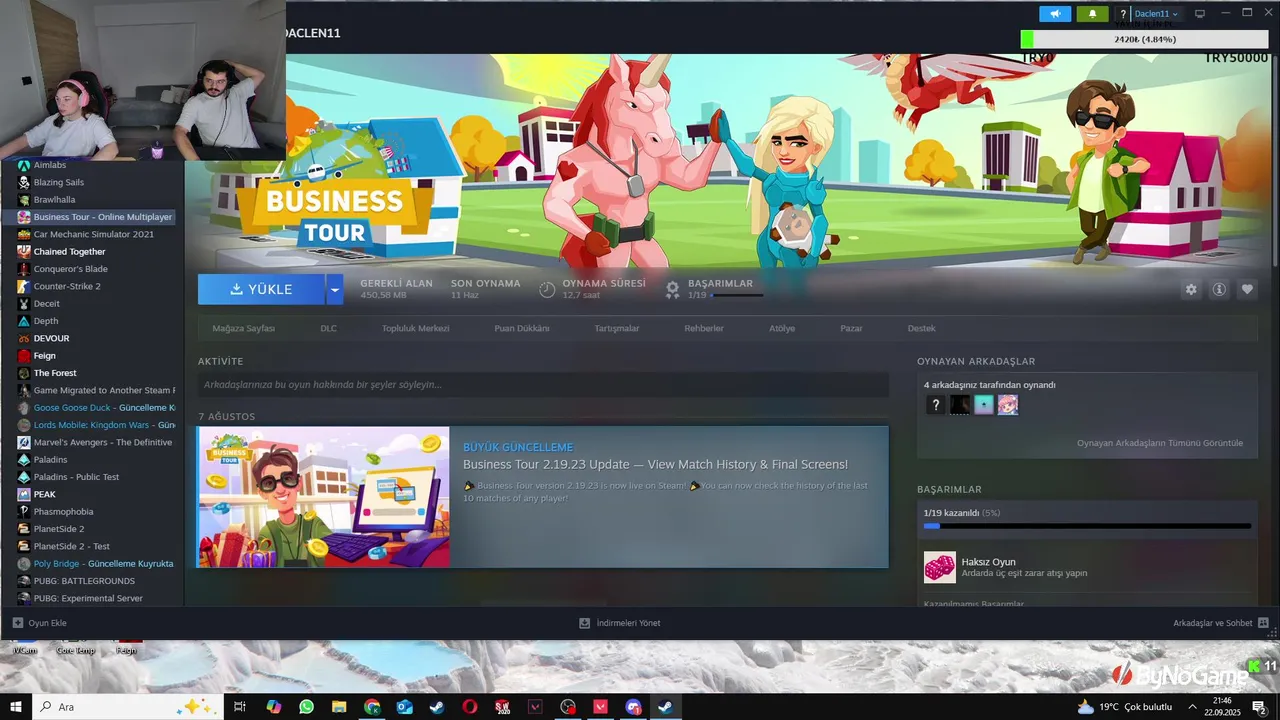1280x720 pixels.
Task: Click the activity comment input field
Action: pos(543,385)
